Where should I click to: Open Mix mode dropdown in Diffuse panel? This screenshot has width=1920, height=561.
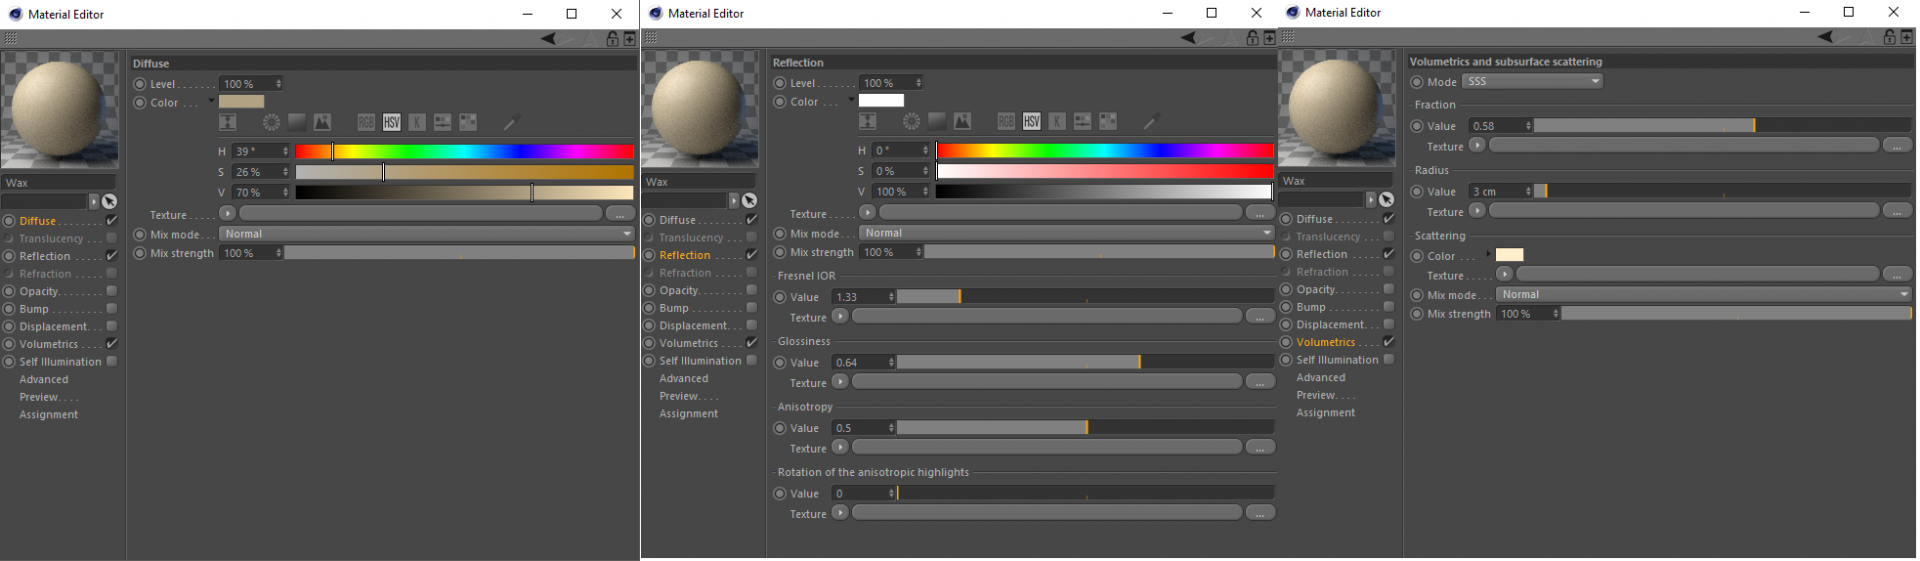(427, 234)
